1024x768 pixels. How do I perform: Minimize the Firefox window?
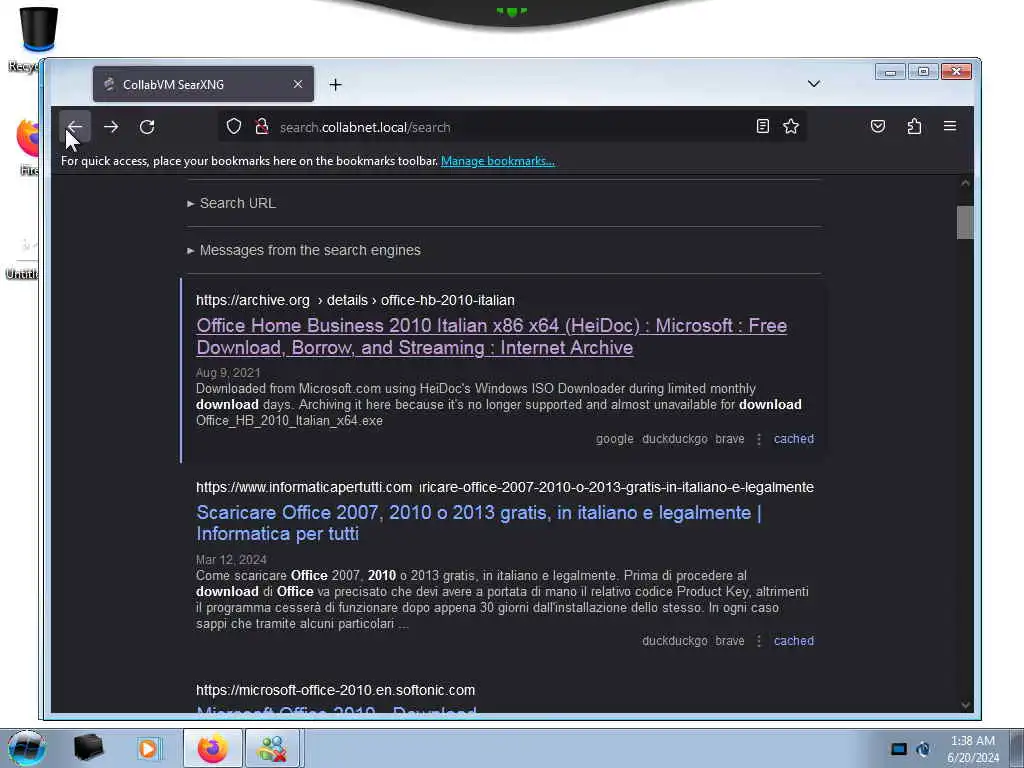point(889,71)
